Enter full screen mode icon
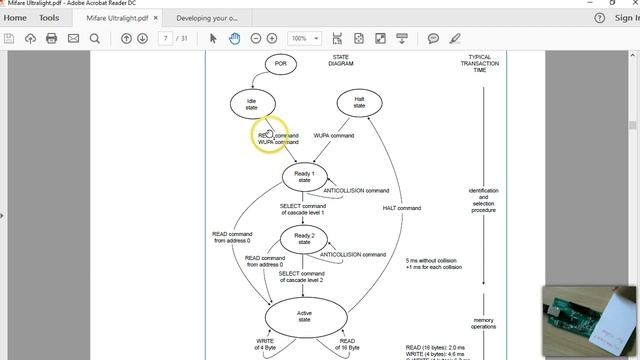640x360 pixels. coord(380,38)
